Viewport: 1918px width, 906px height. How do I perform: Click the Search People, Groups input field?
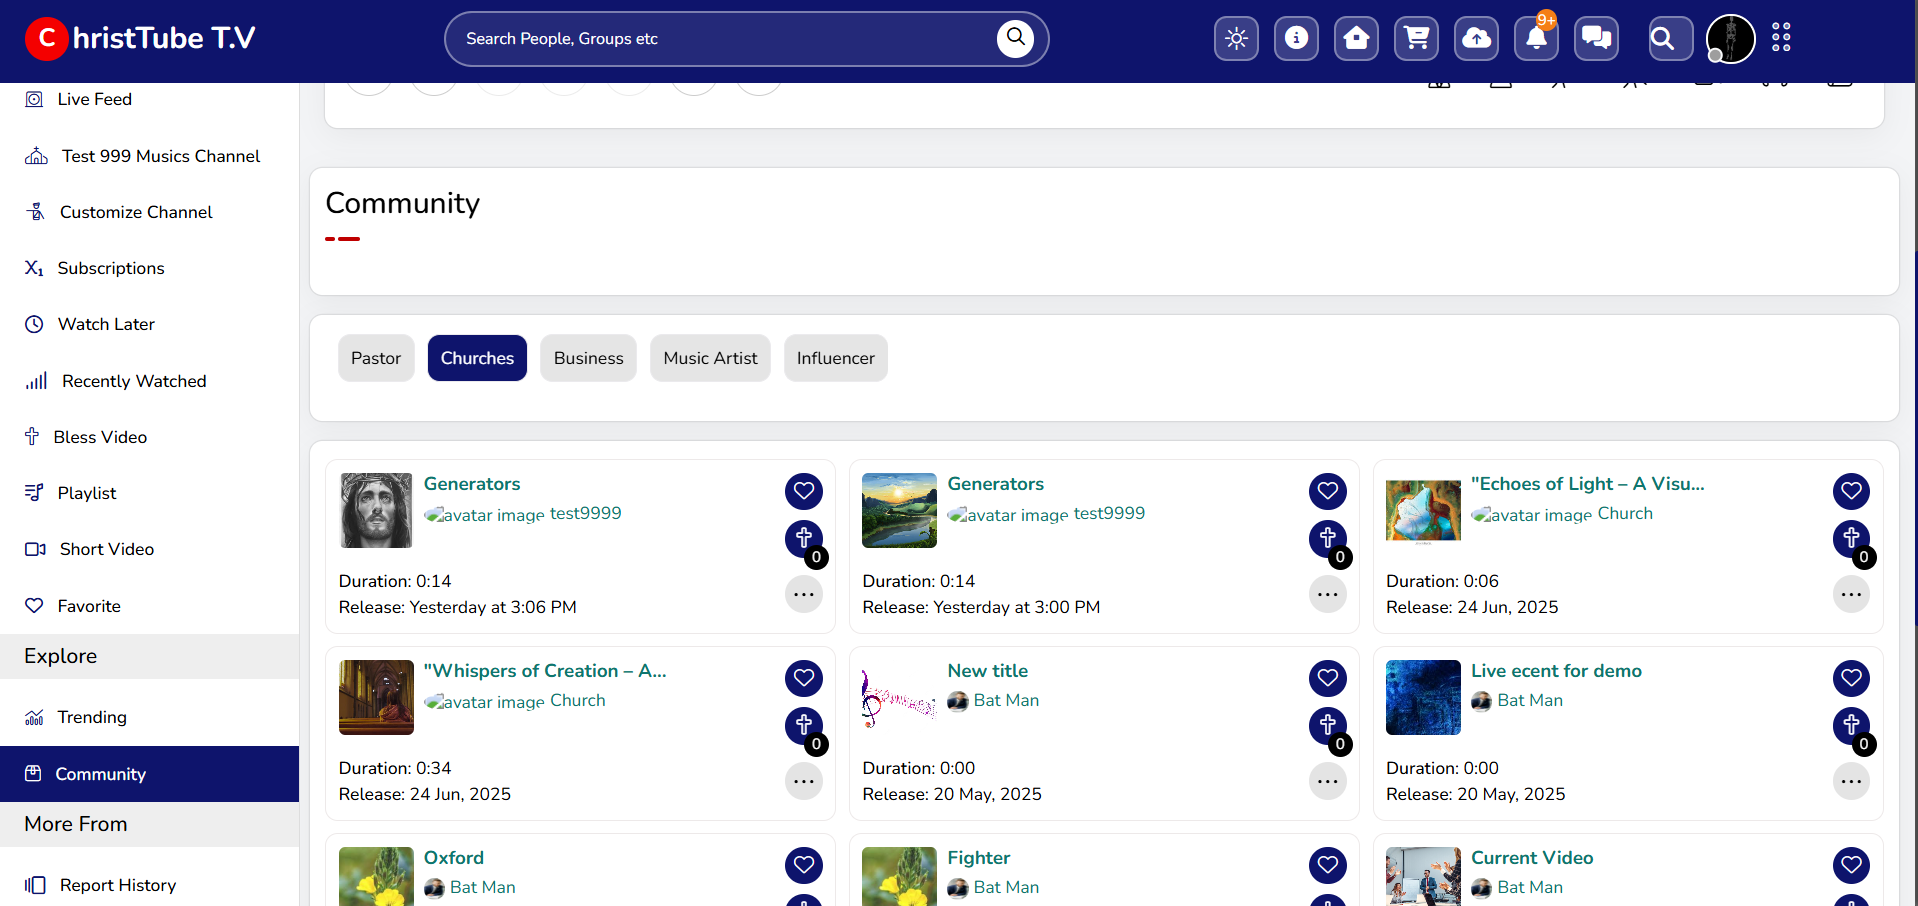click(x=720, y=39)
